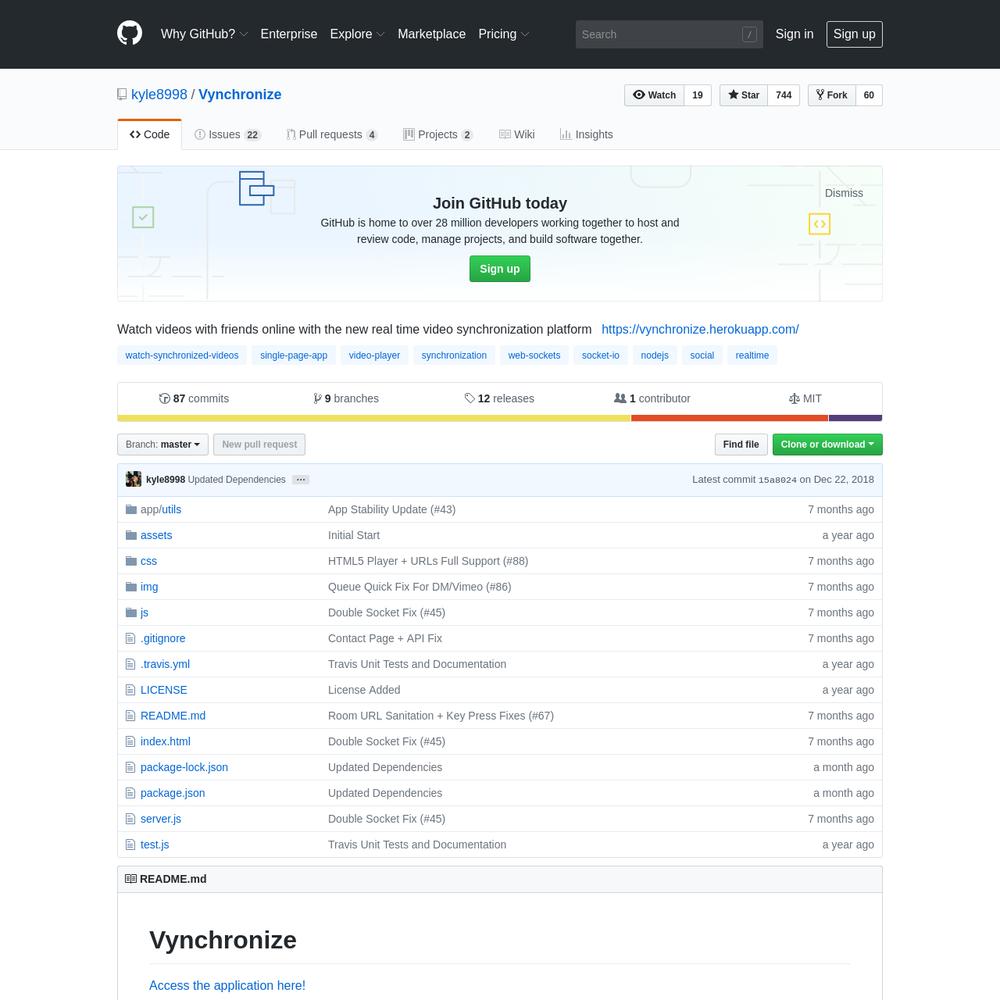Click the purple segment of language bar
Image resolution: width=1000 pixels, height=1000 pixels.
(x=855, y=418)
